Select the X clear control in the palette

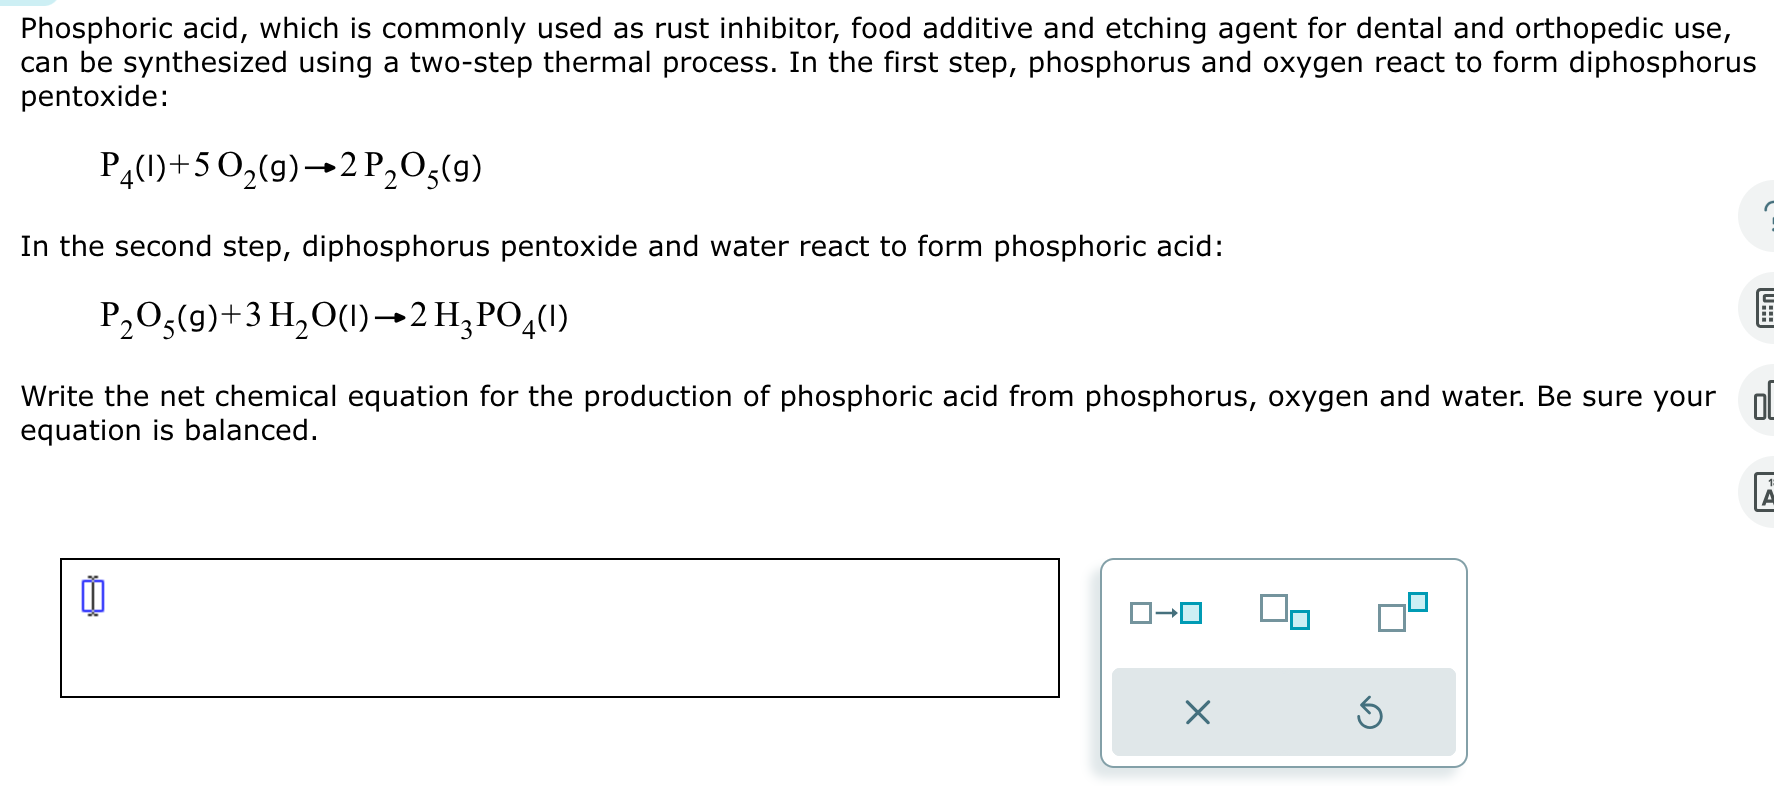[x=1196, y=713]
